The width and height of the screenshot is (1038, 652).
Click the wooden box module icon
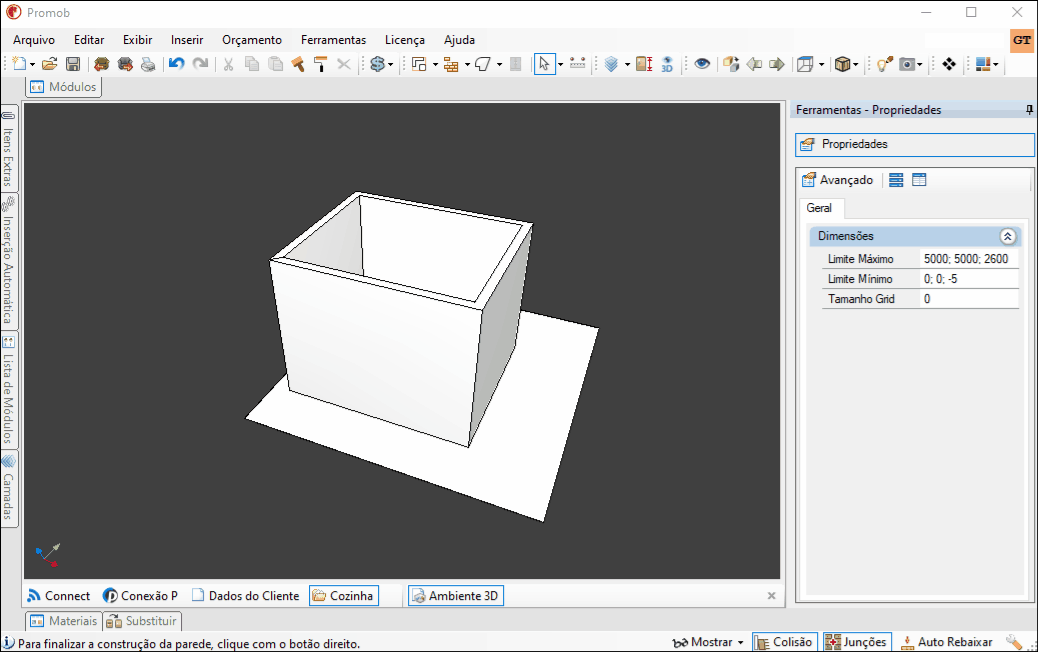point(842,64)
